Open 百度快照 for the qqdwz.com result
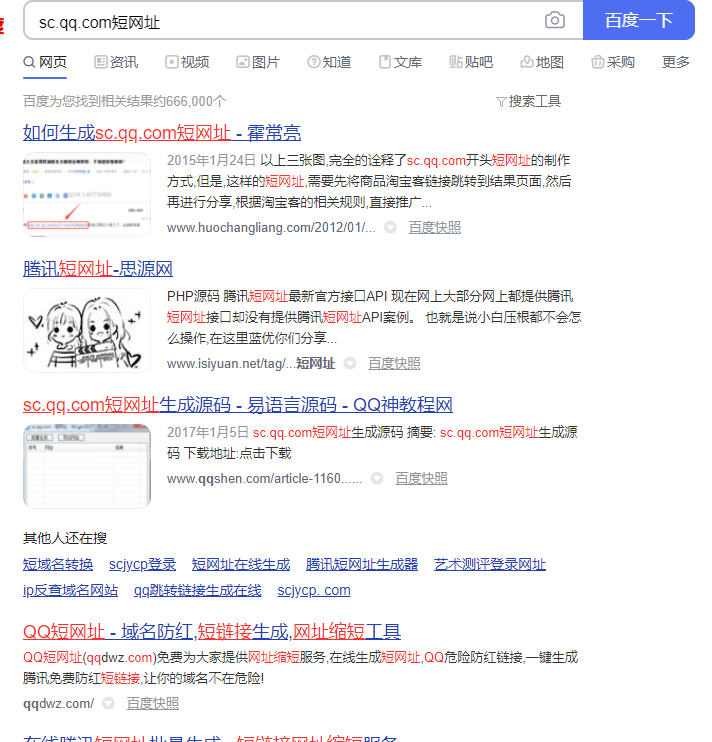The height and width of the screenshot is (742, 712). tap(152, 704)
